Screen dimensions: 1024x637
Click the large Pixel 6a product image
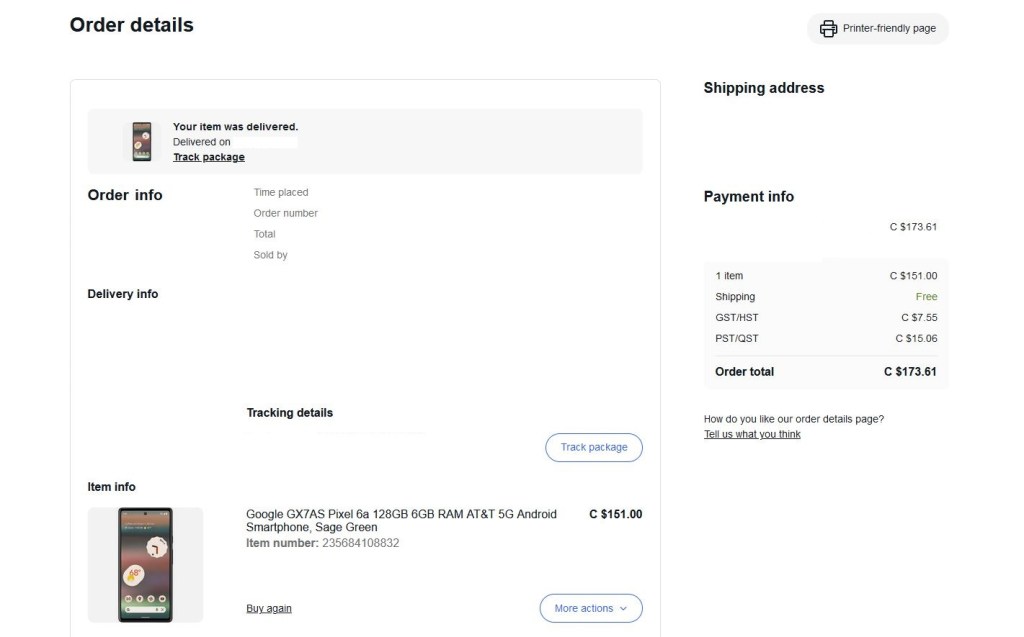point(145,564)
